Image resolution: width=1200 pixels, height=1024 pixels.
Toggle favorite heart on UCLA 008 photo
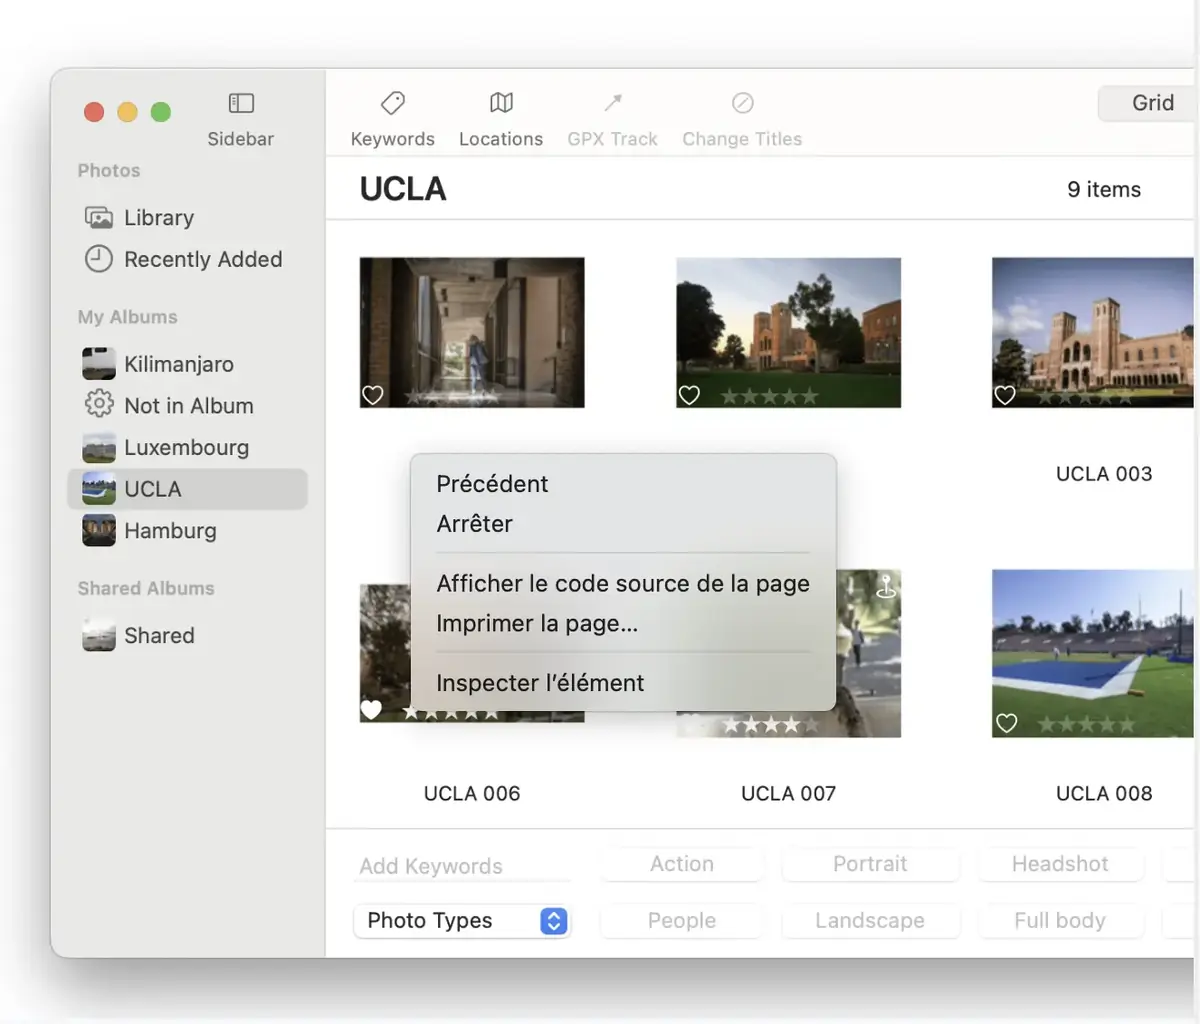[1006, 723]
